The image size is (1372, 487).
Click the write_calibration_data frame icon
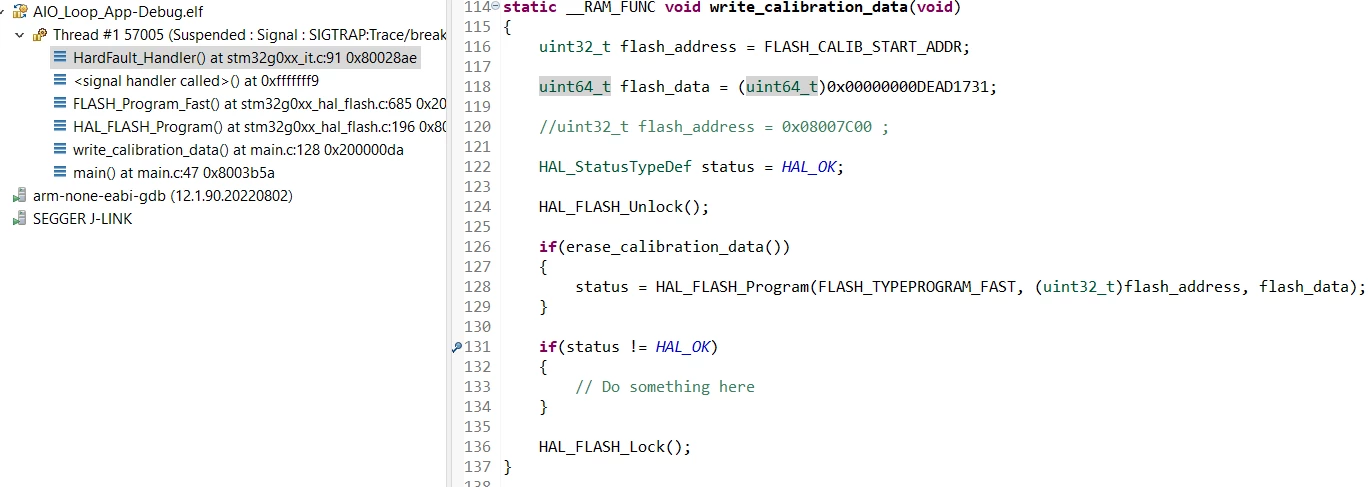tap(60, 150)
